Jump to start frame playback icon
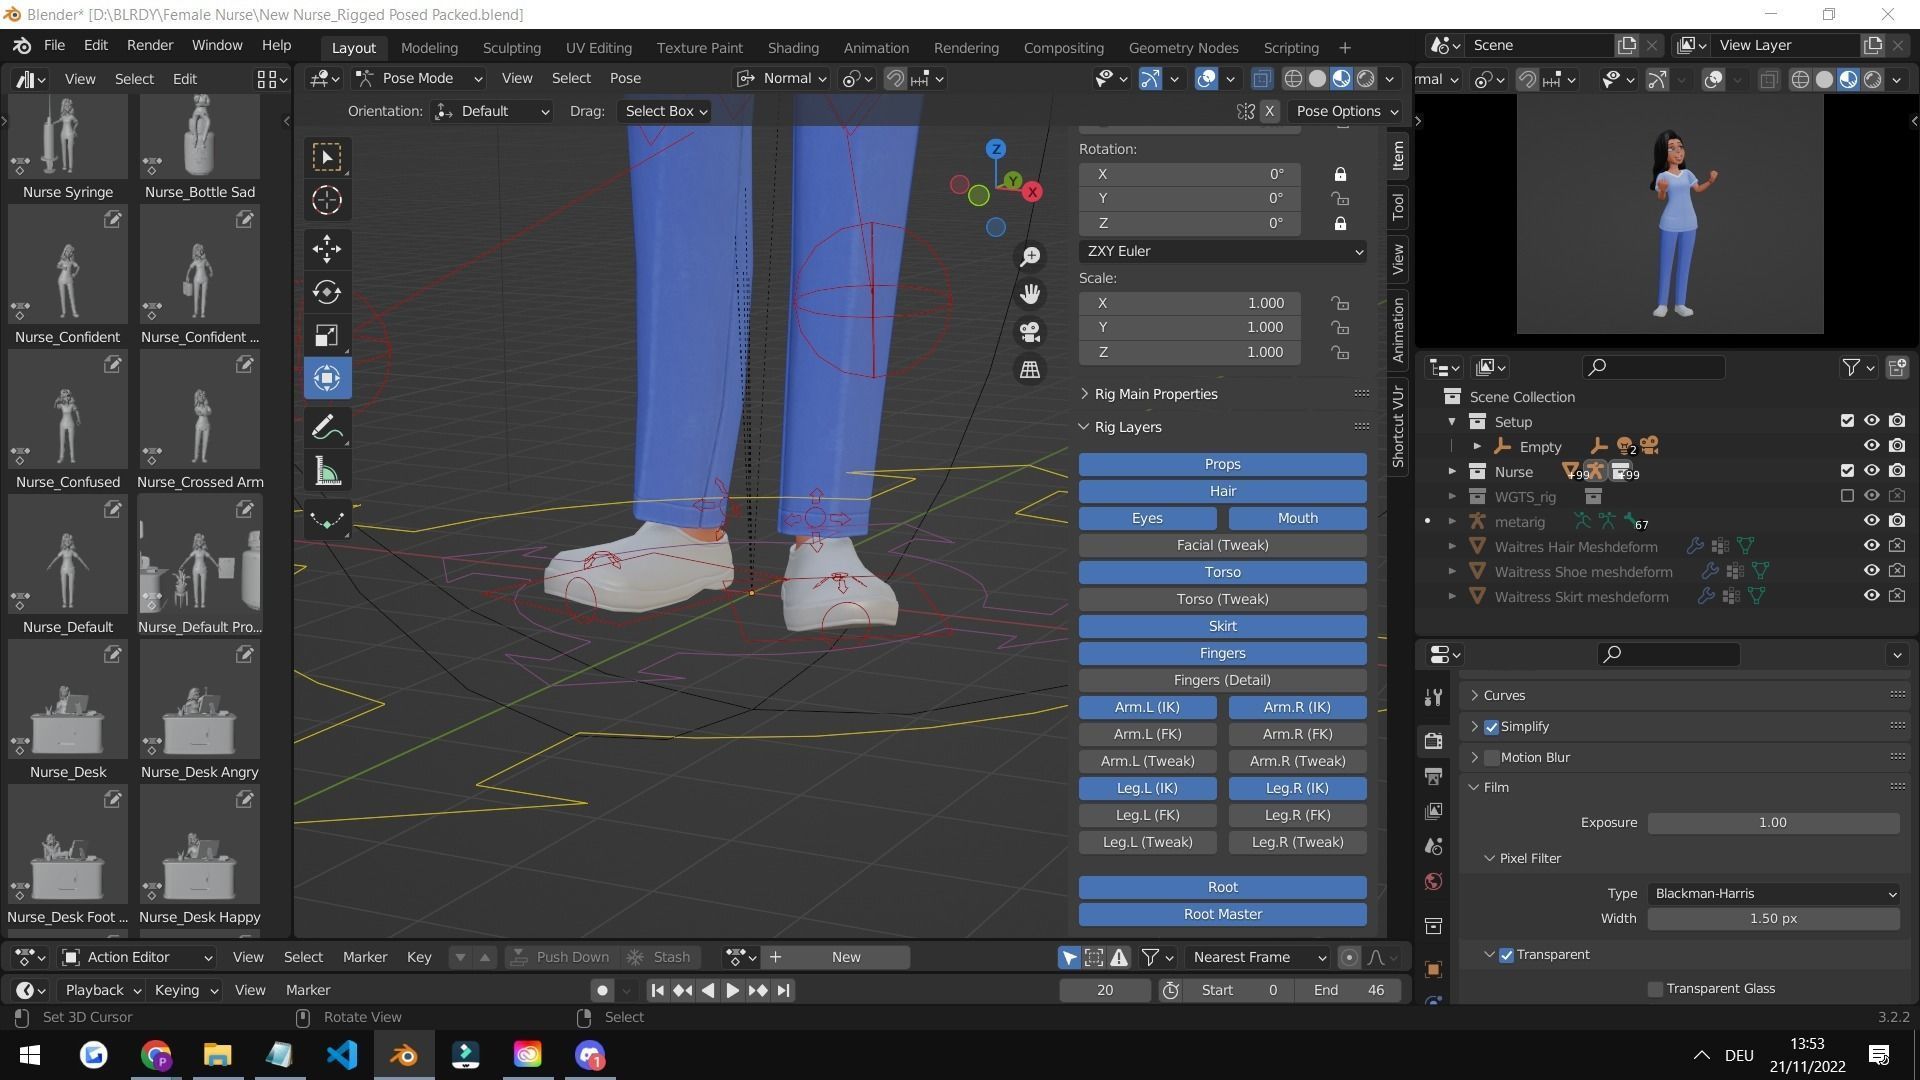Image resolution: width=1920 pixels, height=1080 pixels. pos(657,990)
